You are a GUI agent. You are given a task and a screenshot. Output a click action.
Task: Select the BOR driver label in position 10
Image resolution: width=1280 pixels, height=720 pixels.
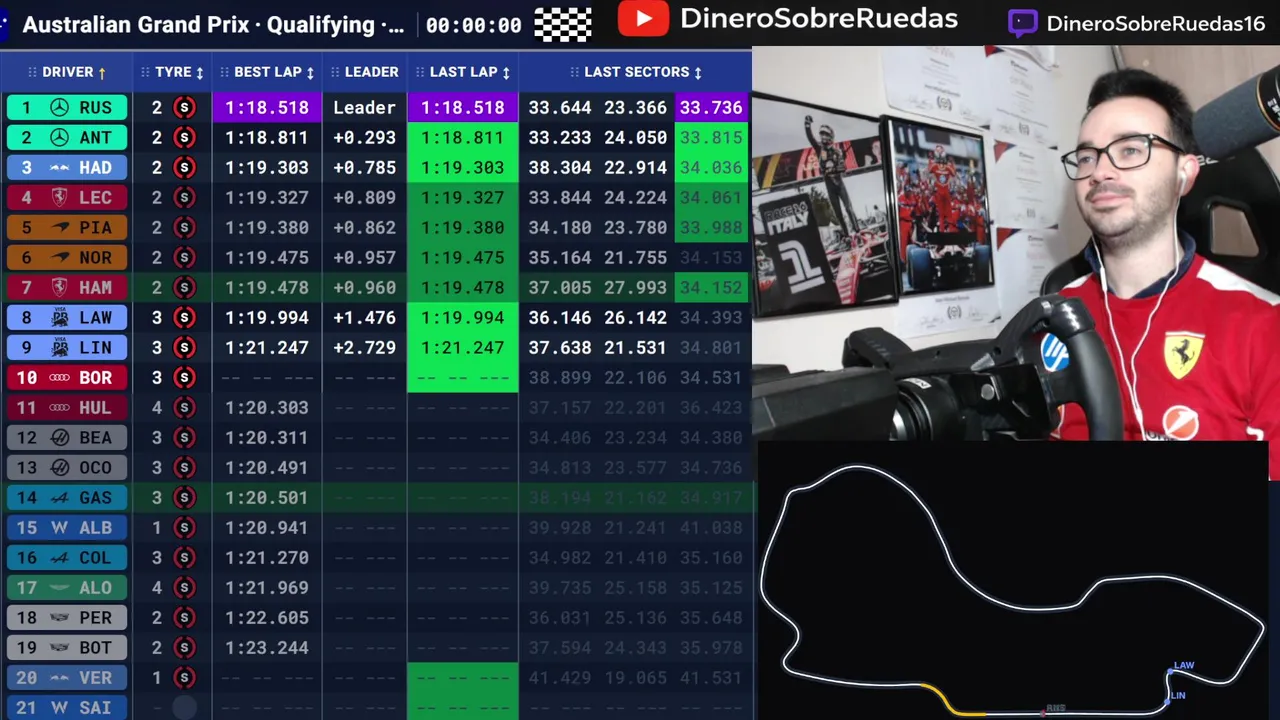[67, 377]
